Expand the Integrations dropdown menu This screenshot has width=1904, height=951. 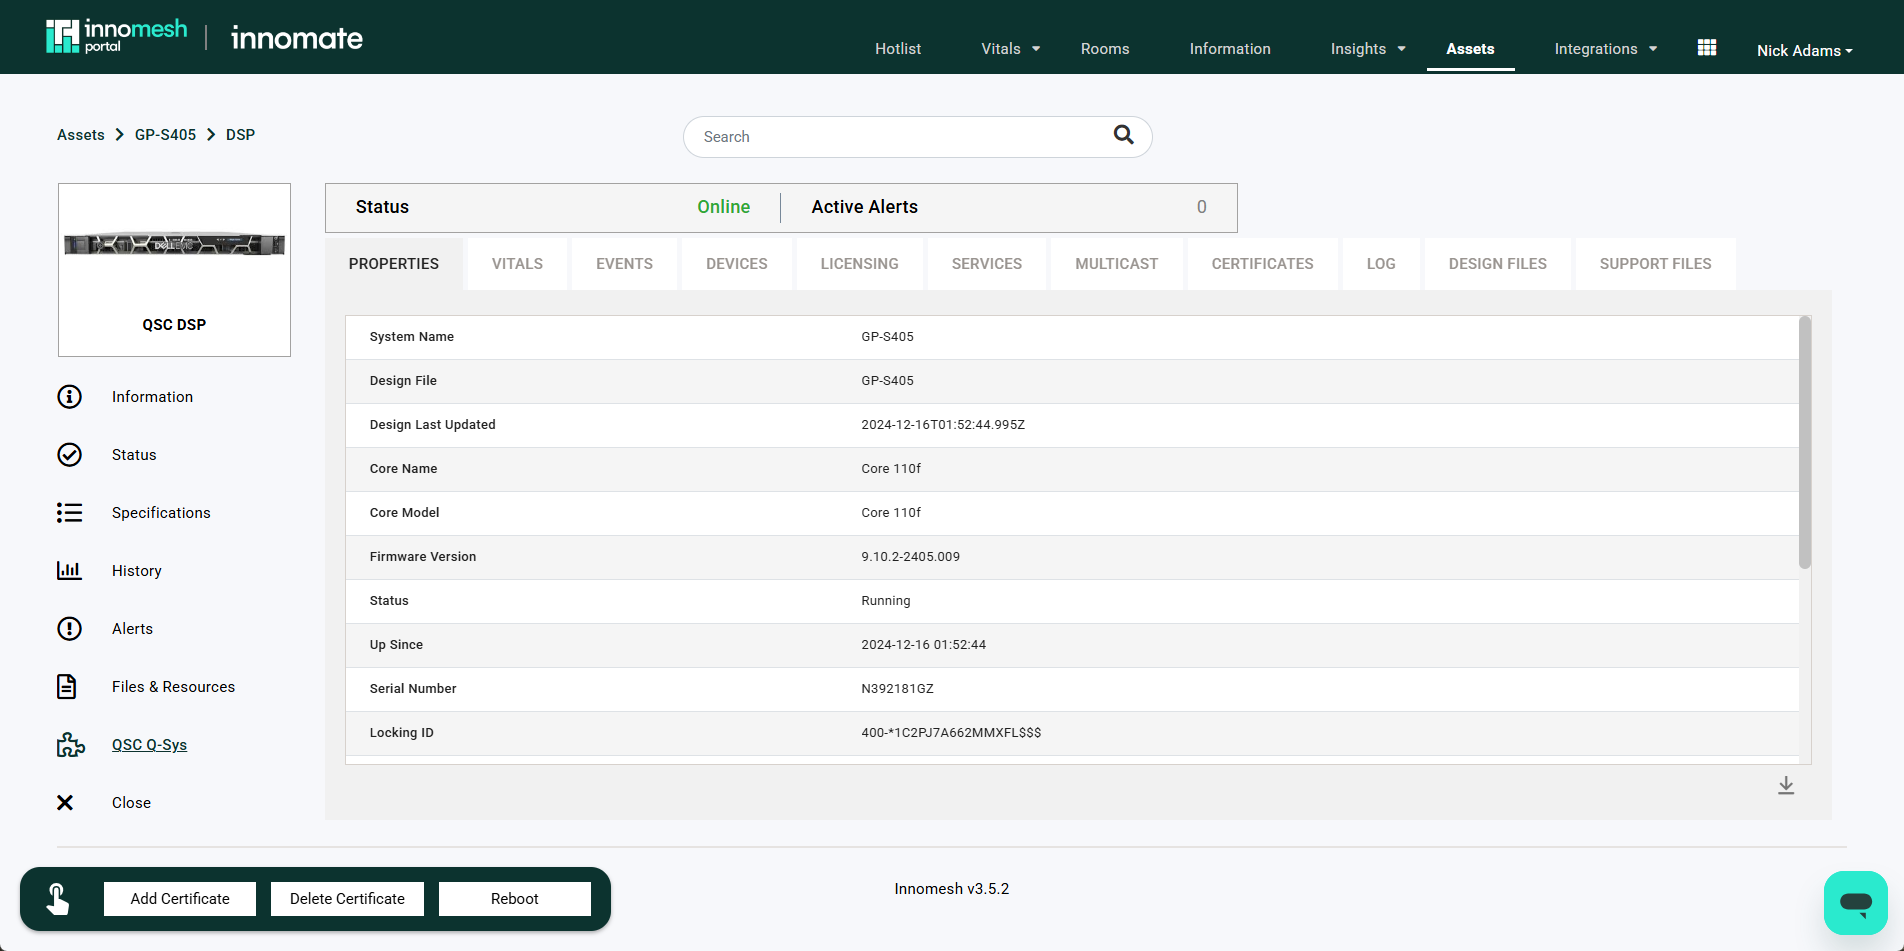tap(1605, 49)
